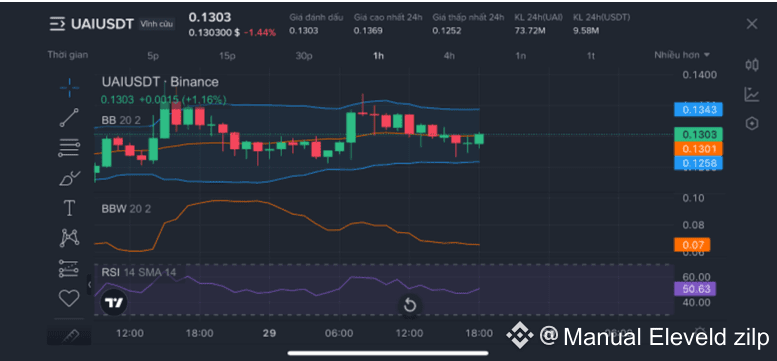Open the candlestick chart type icon
777x361 pixels.
click(752, 65)
